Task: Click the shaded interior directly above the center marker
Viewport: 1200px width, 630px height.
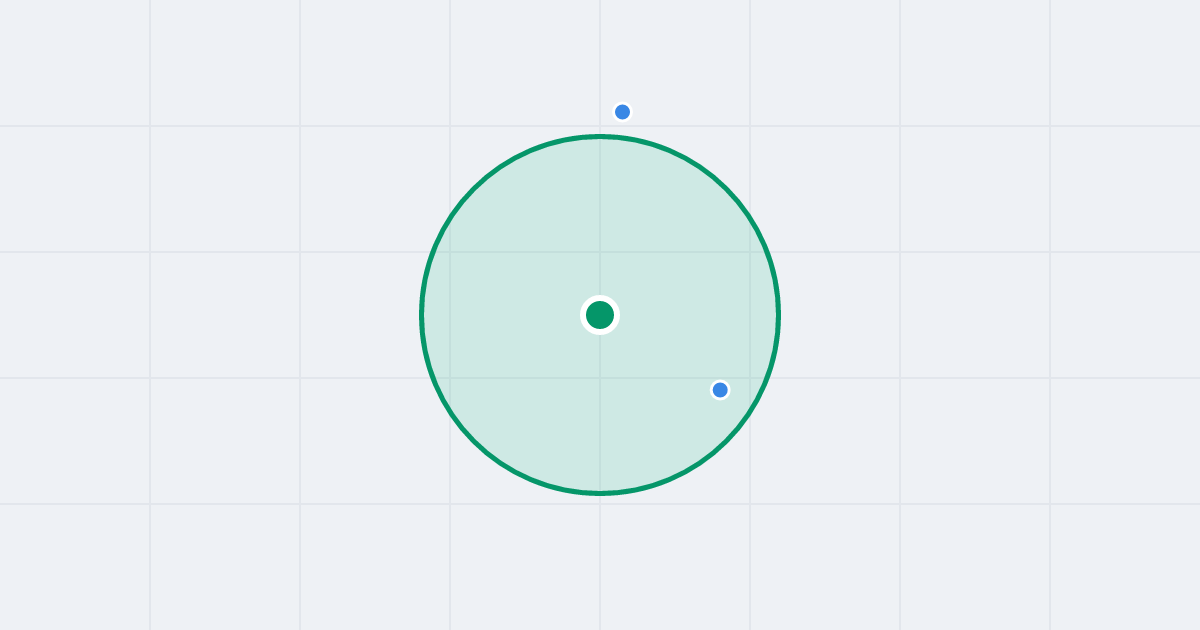Action: [600, 220]
